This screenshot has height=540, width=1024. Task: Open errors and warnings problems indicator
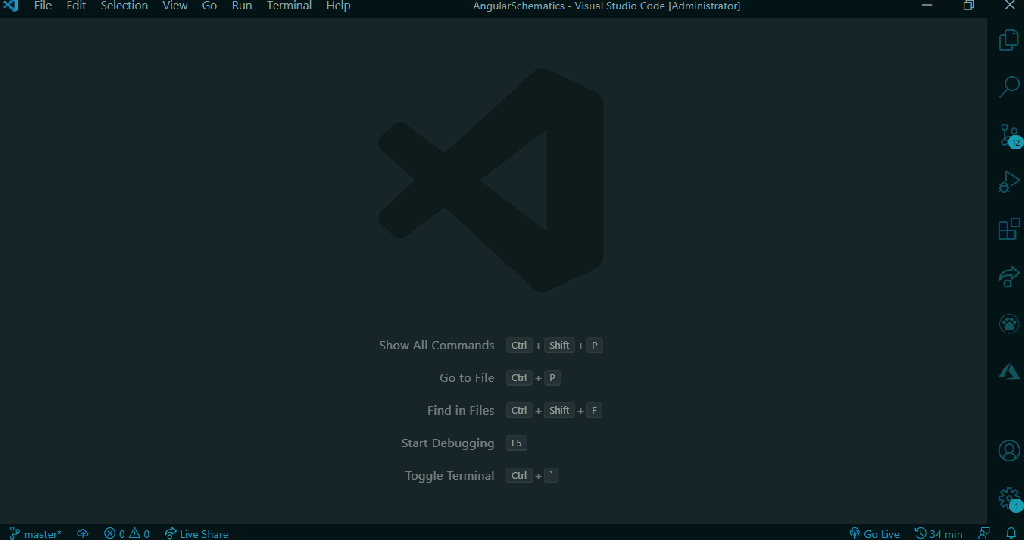(127, 533)
